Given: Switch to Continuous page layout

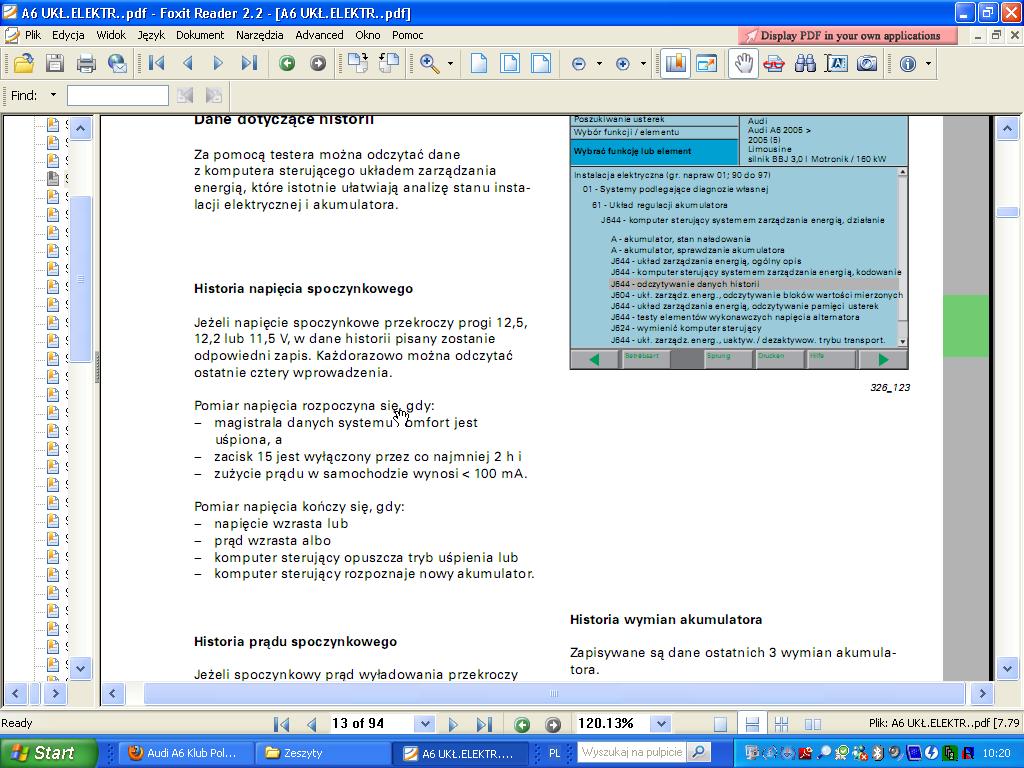Looking at the screenshot, I should (752, 724).
